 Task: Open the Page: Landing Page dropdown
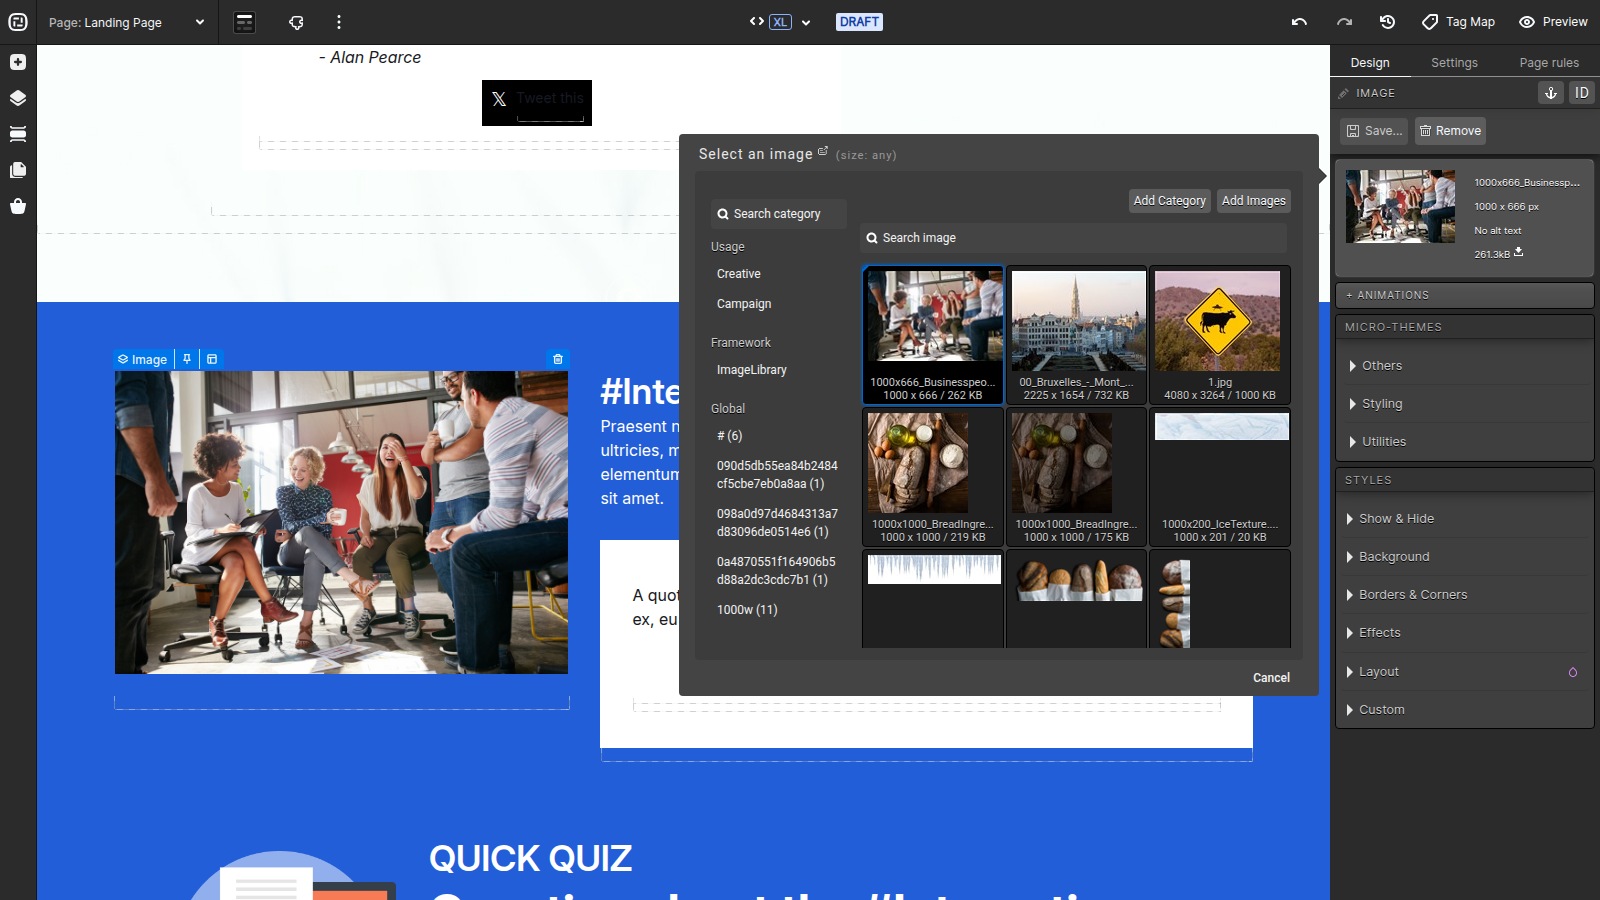[x=126, y=22]
